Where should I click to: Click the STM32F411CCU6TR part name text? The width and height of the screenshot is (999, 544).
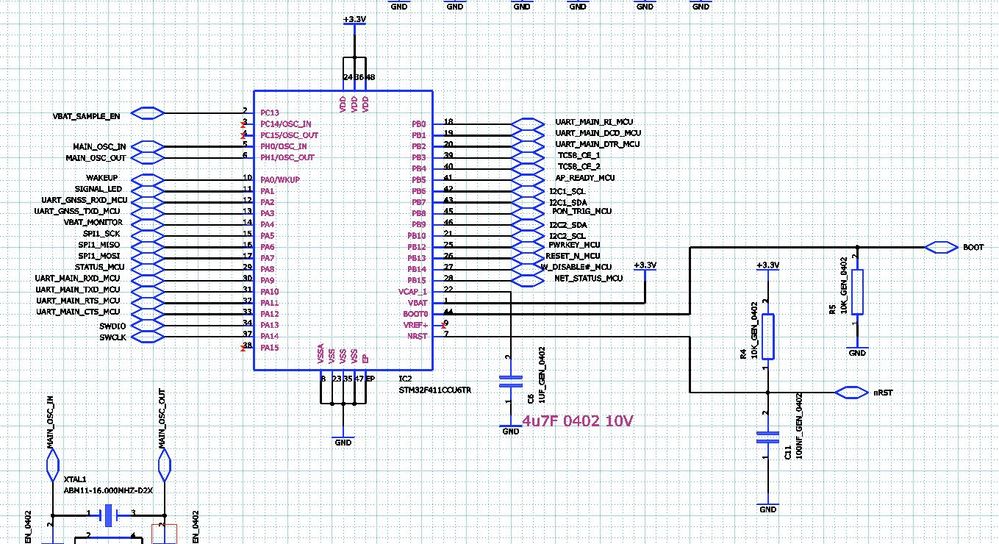coord(435,390)
